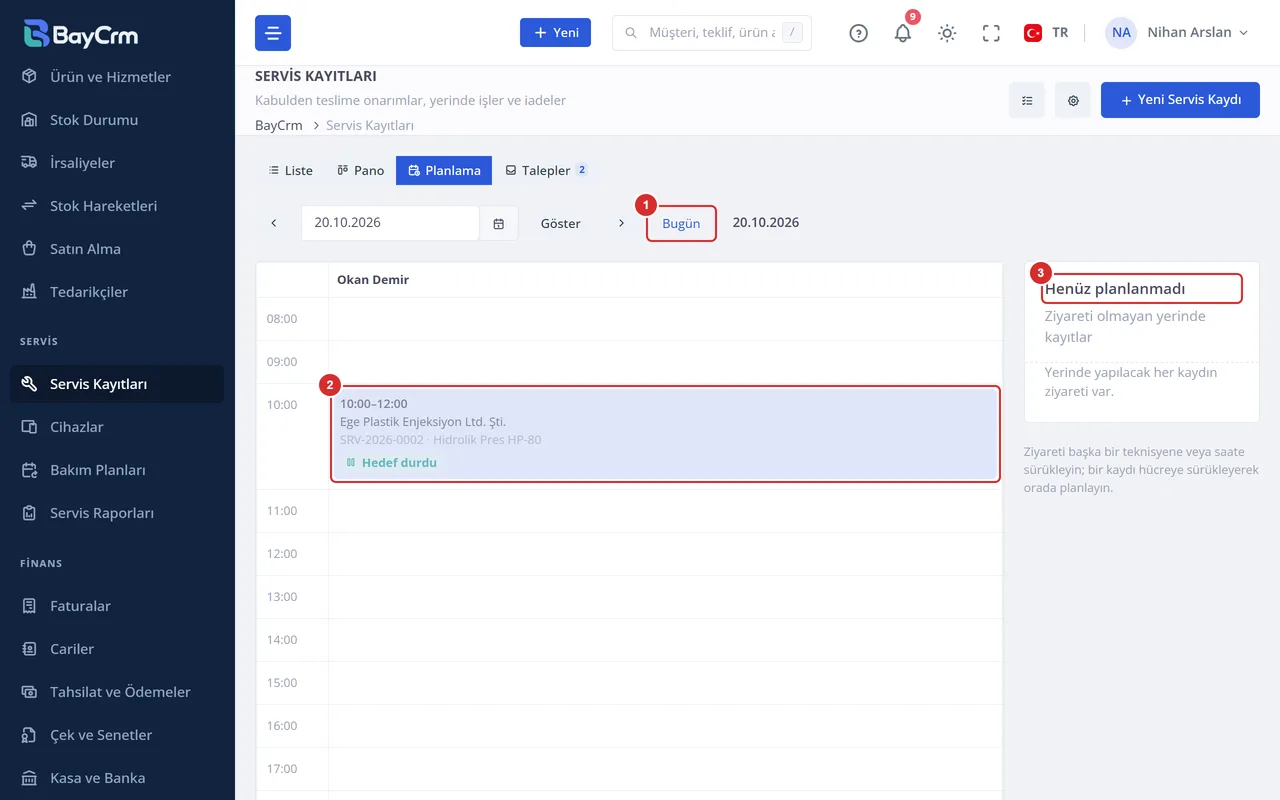Open Tedarikçiler in sidebar
This screenshot has width=1280, height=800.
[x=117, y=292]
